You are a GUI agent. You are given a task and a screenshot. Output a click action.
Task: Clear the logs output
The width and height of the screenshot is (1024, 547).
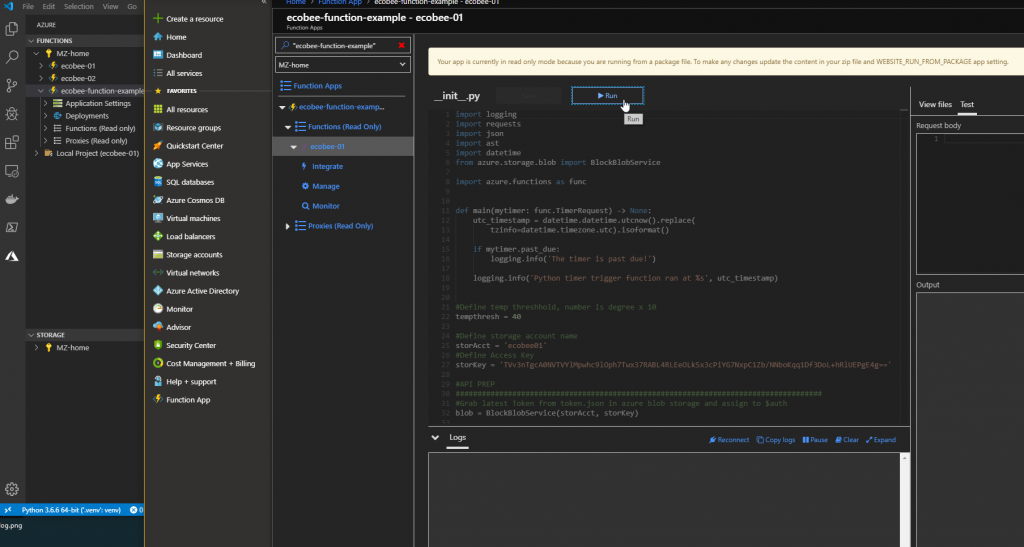[x=847, y=440]
